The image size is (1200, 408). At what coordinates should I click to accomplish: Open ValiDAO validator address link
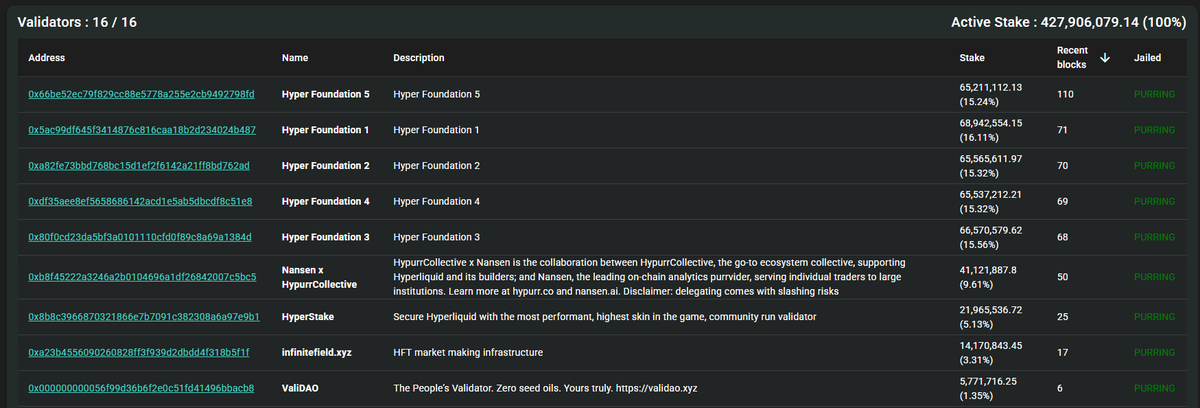tap(141, 388)
